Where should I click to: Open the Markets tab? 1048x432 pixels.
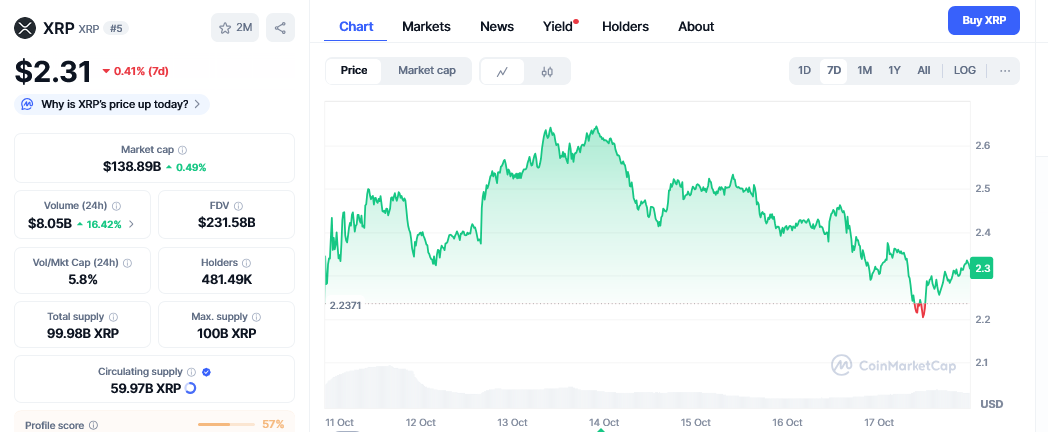[426, 26]
